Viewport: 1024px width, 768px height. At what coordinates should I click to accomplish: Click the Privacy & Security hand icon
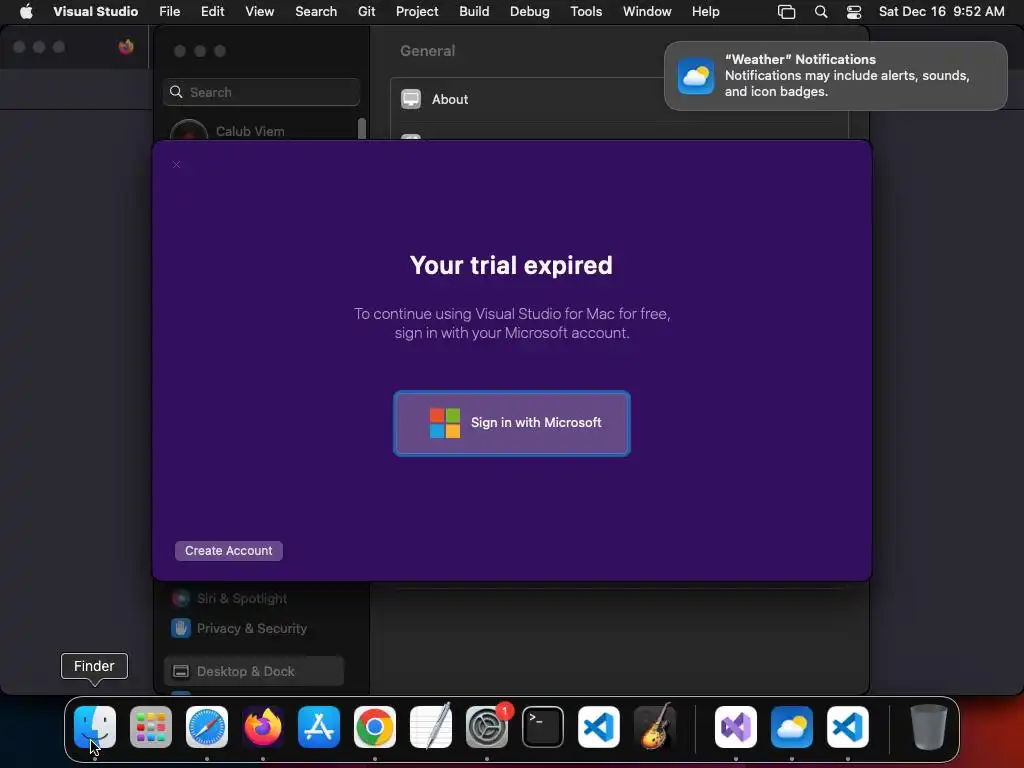[x=181, y=628]
